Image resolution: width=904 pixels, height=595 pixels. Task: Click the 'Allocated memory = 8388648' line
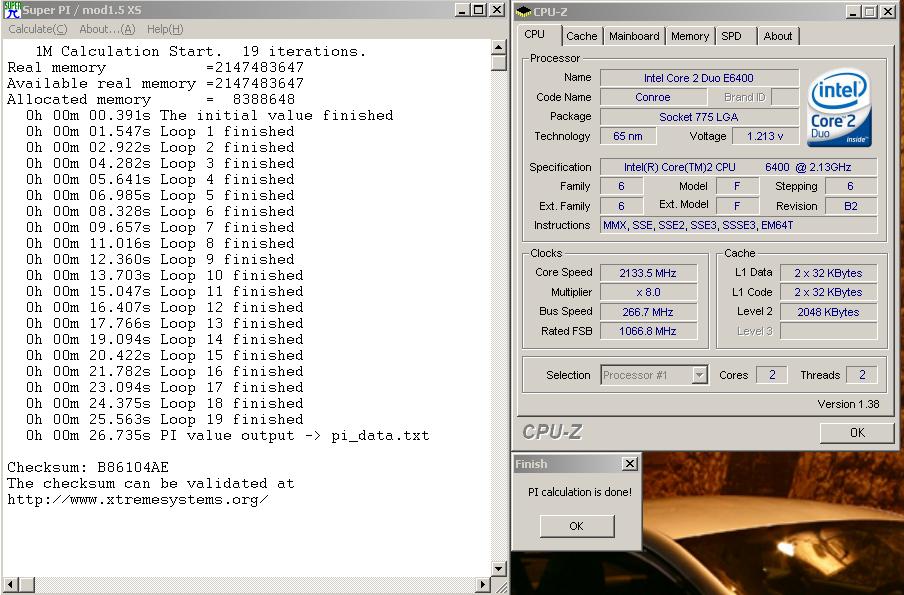coord(151,99)
